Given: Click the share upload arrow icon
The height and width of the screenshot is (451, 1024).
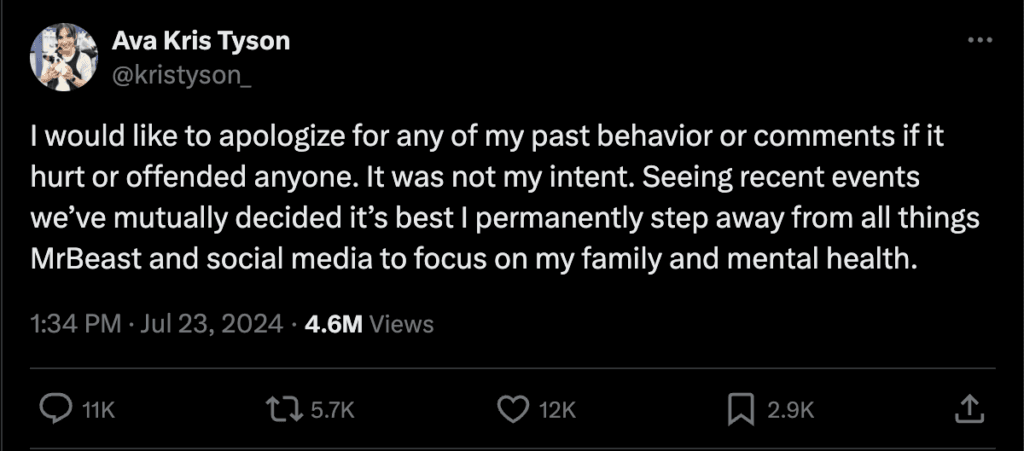Looking at the screenshot, I should (967, 407).
